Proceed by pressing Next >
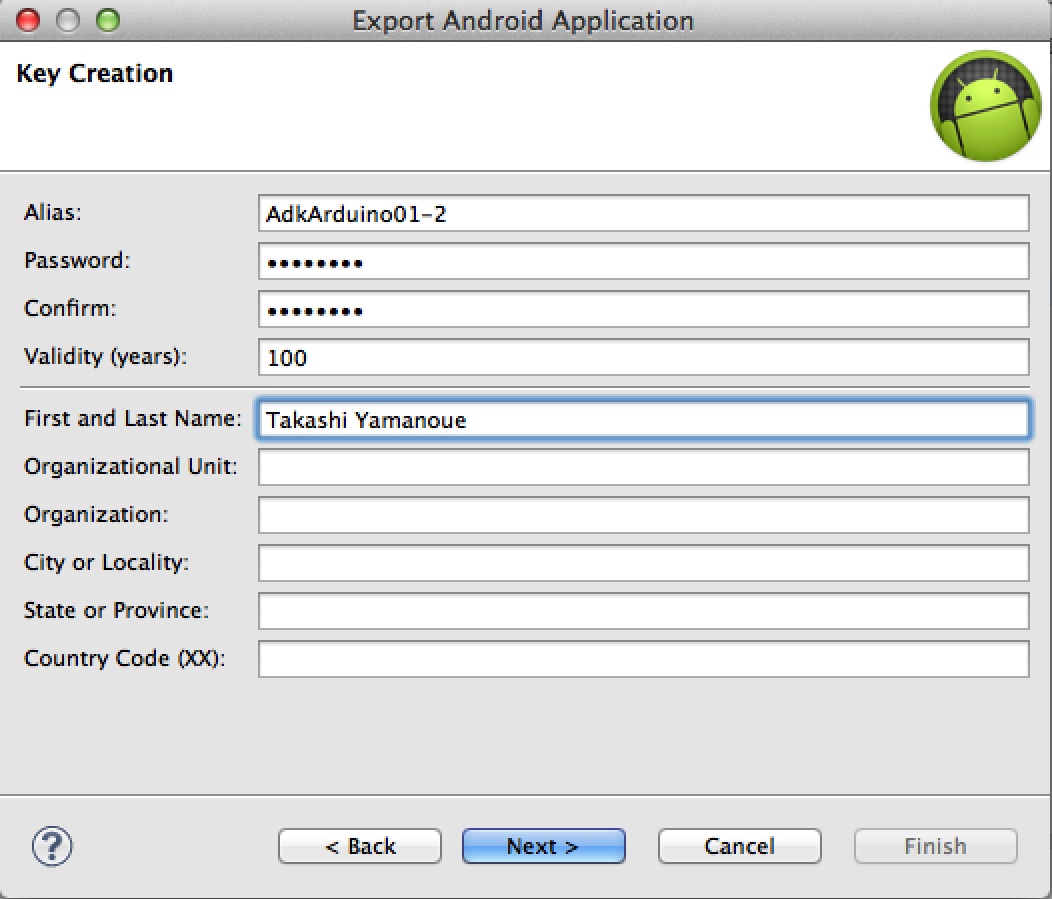This screenshot has width=1052, height=899. point(543,846)
